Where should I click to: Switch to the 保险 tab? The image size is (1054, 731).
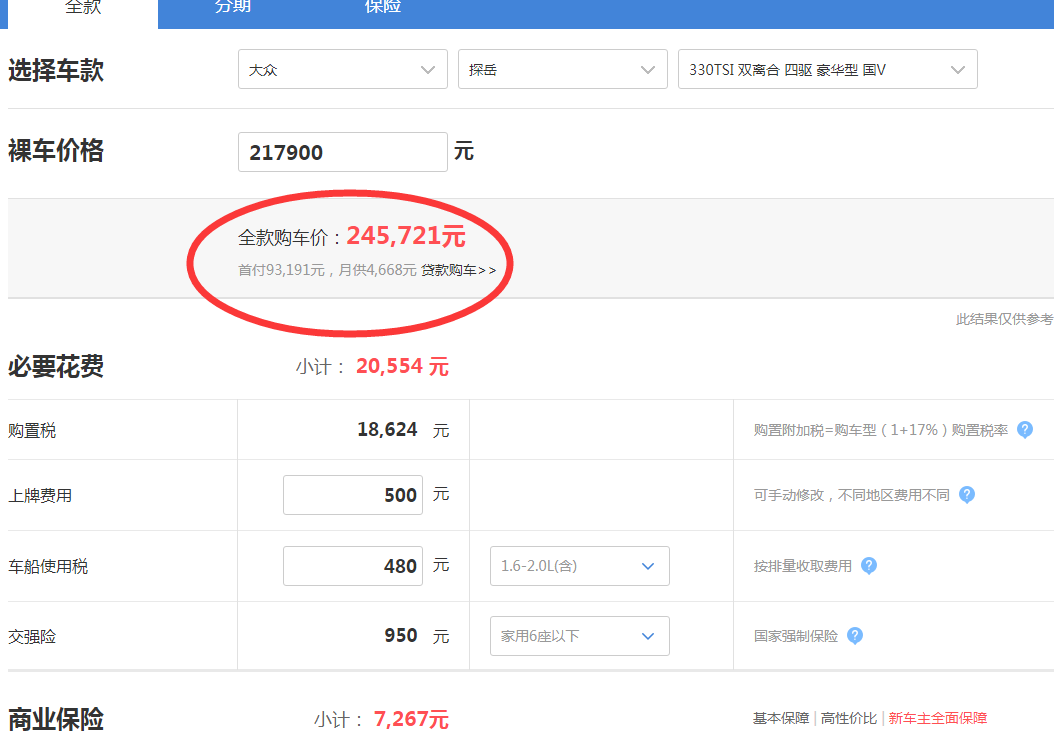383,8
